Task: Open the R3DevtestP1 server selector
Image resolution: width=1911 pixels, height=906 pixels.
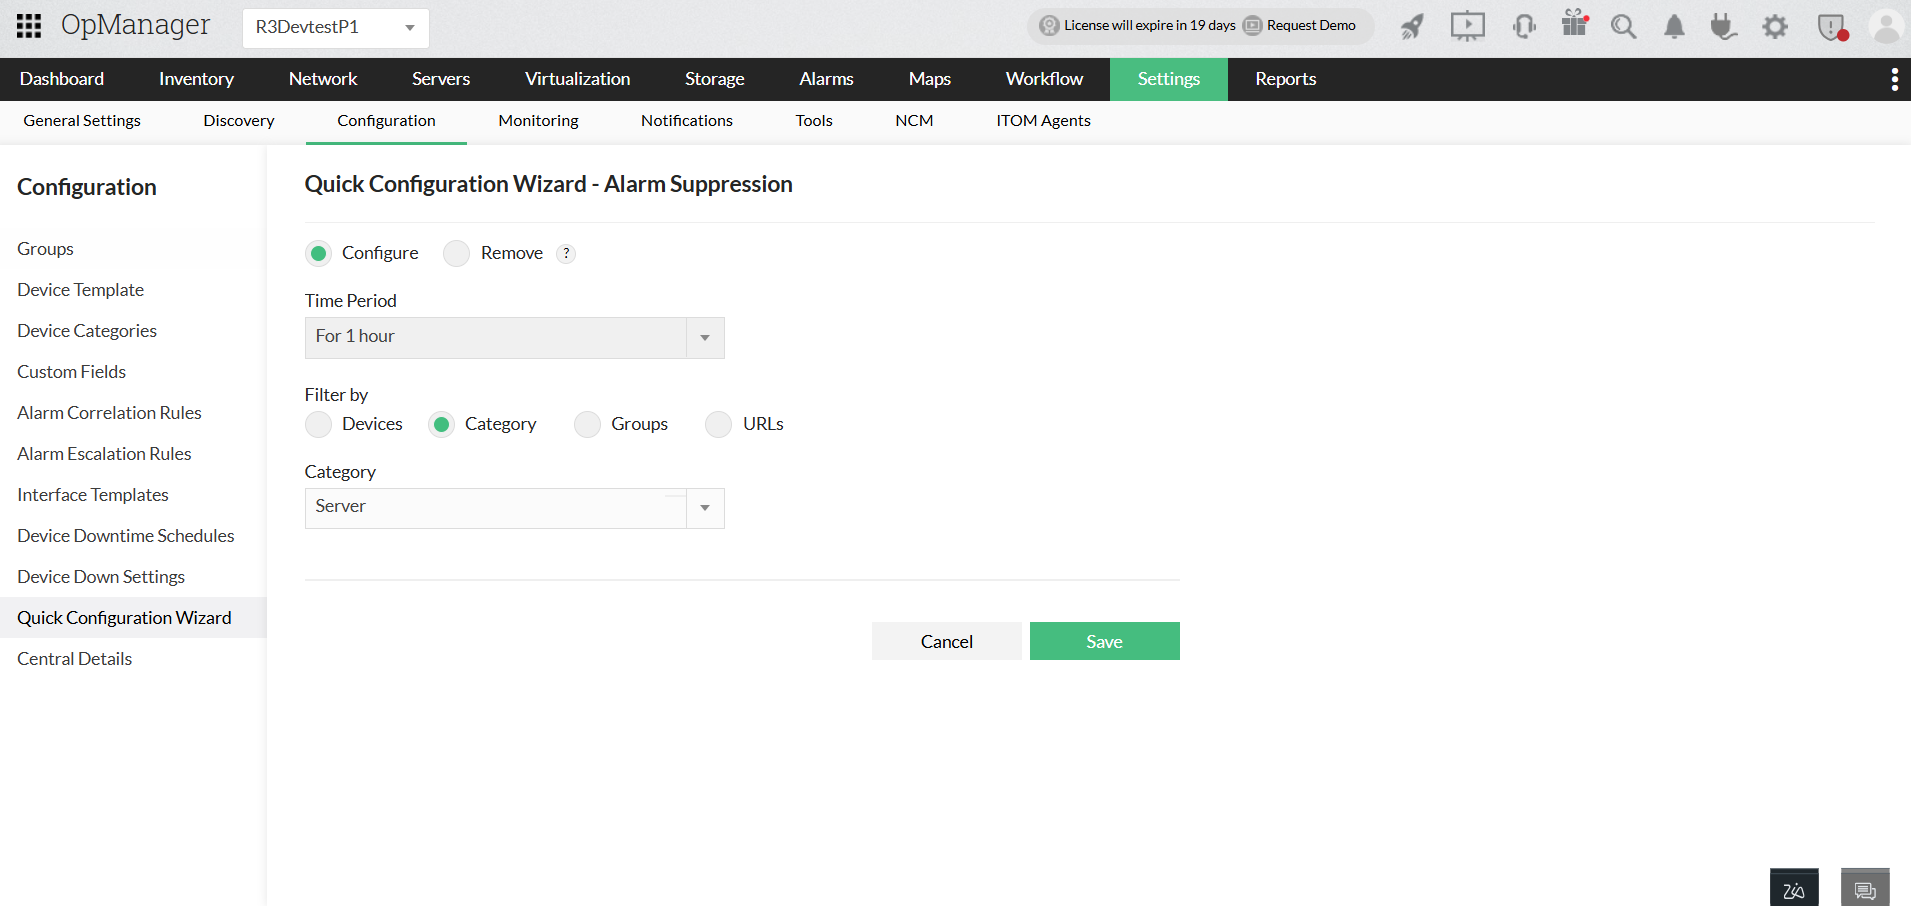Action: (335, 28)
